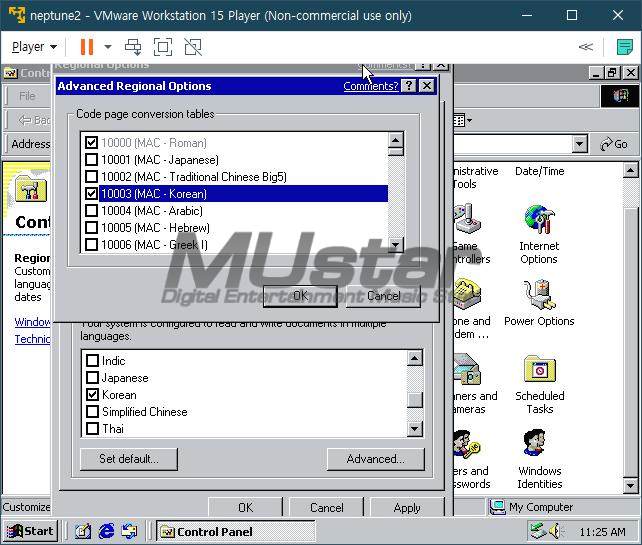642x545 pixels.
Task: Tick the Thai language checkbox
Action: click(93, 429)
